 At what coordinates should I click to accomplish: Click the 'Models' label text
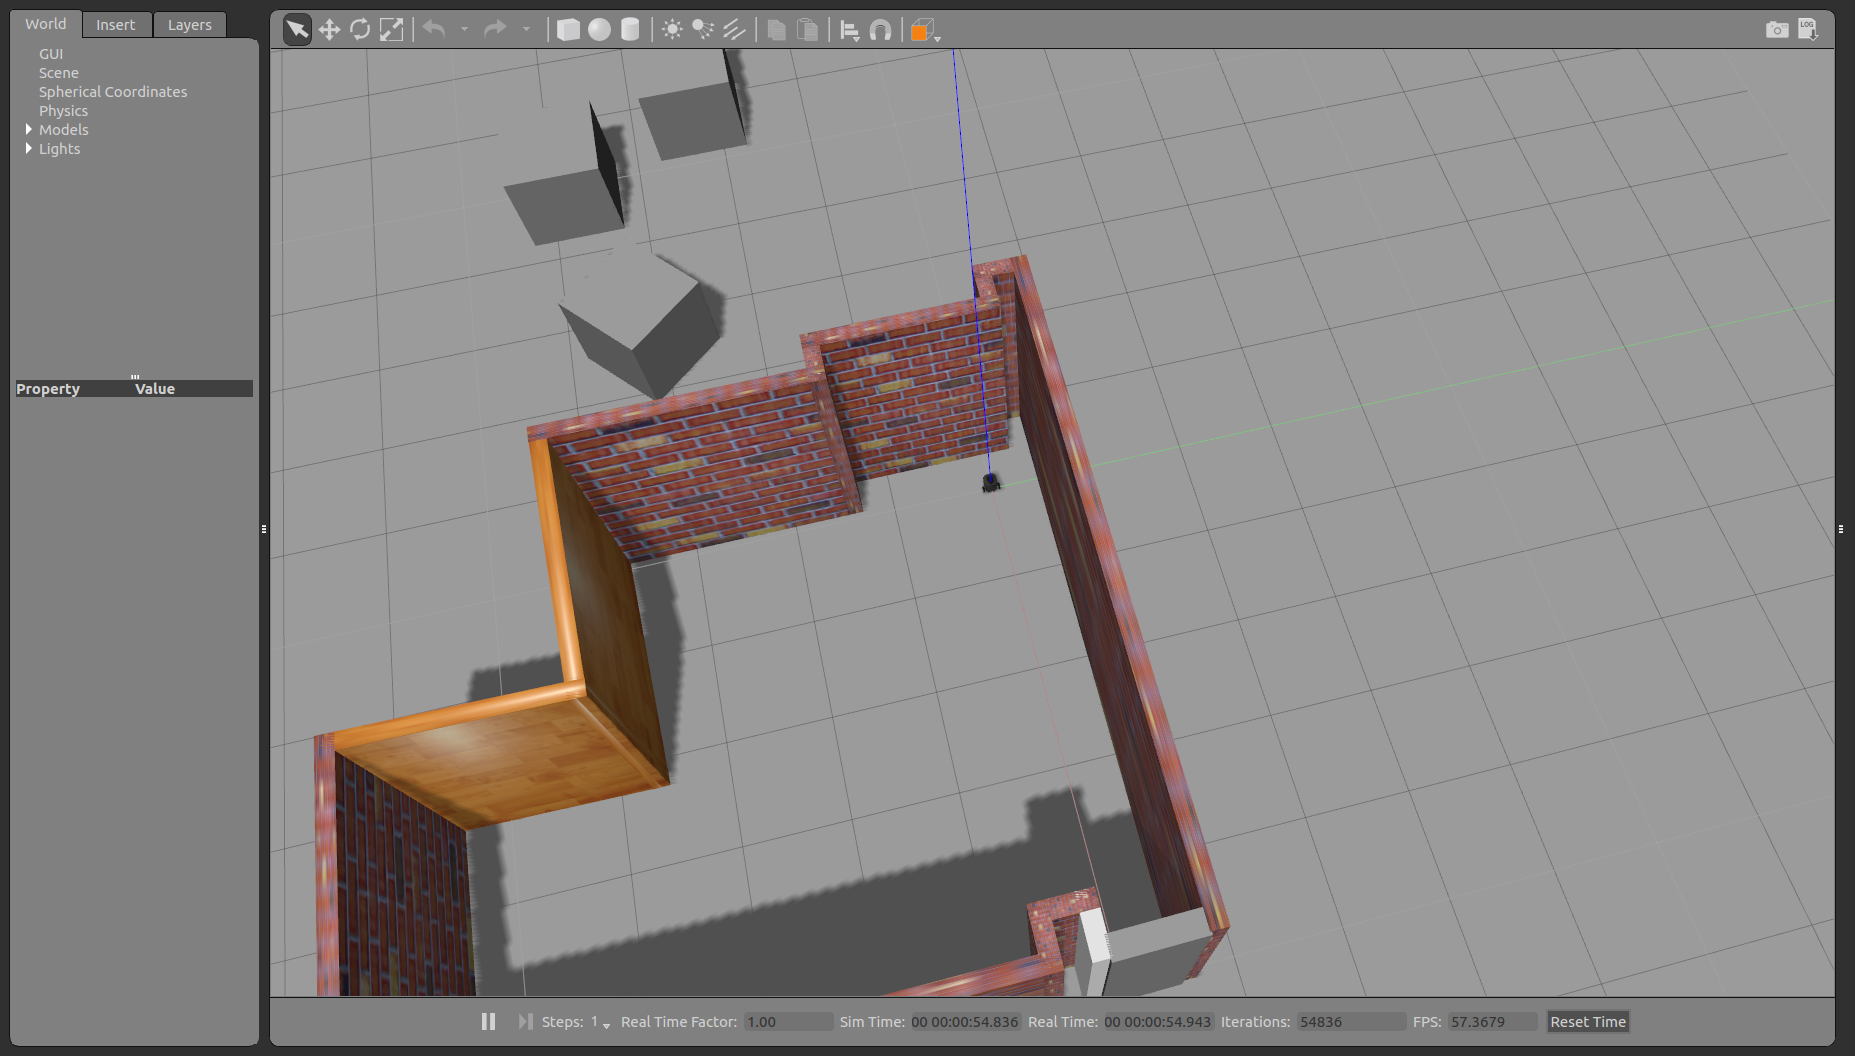click(64, 130)
